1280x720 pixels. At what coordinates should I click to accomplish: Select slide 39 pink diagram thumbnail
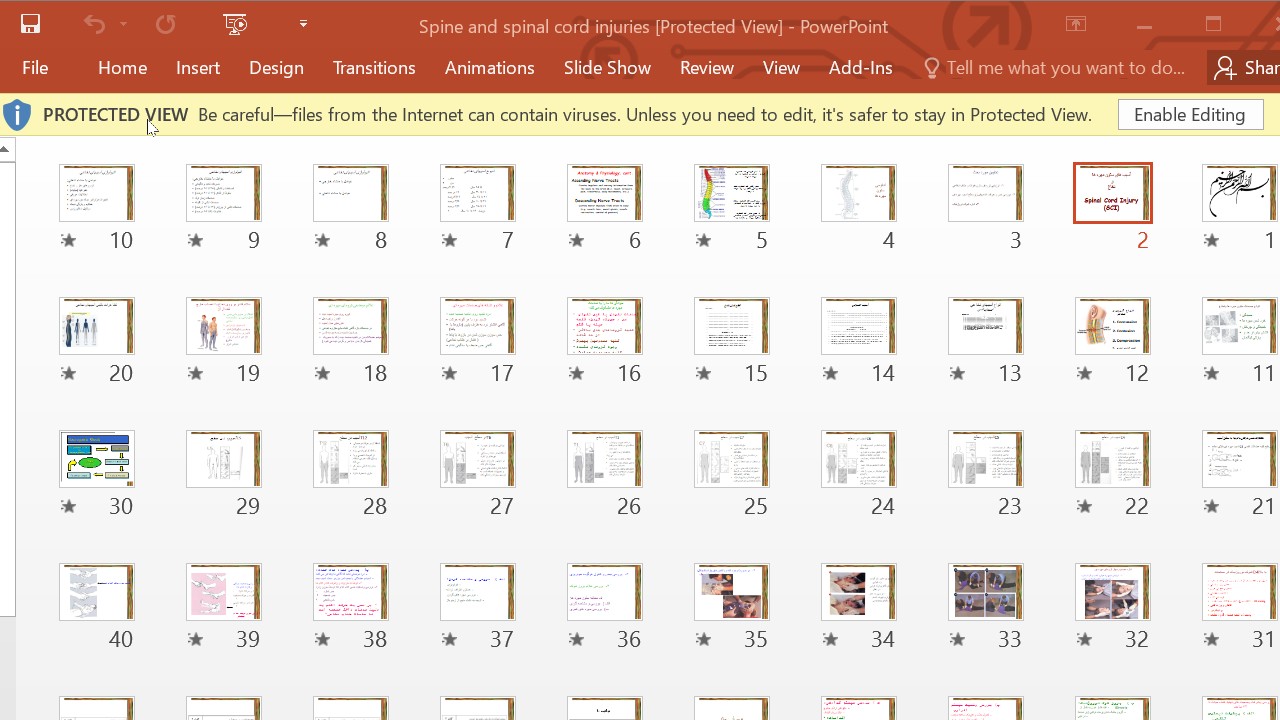point(224,592)
